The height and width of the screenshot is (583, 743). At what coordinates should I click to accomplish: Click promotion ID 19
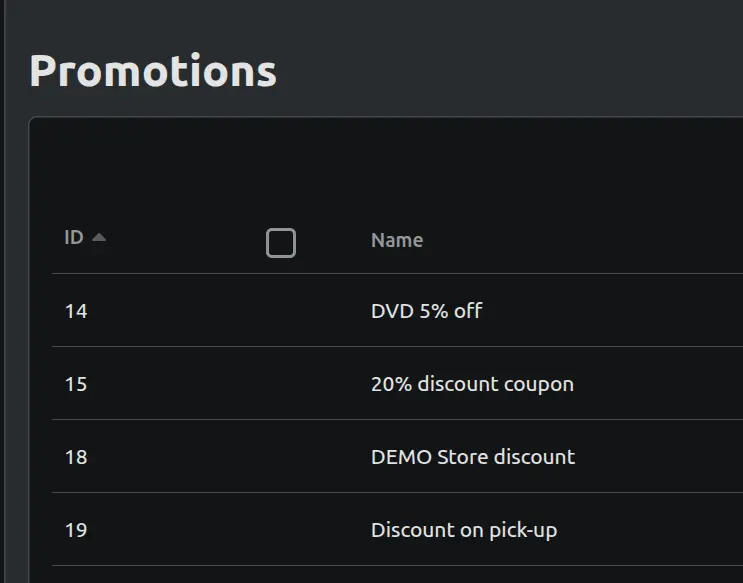pyautogui.click(x=76, y=530)
